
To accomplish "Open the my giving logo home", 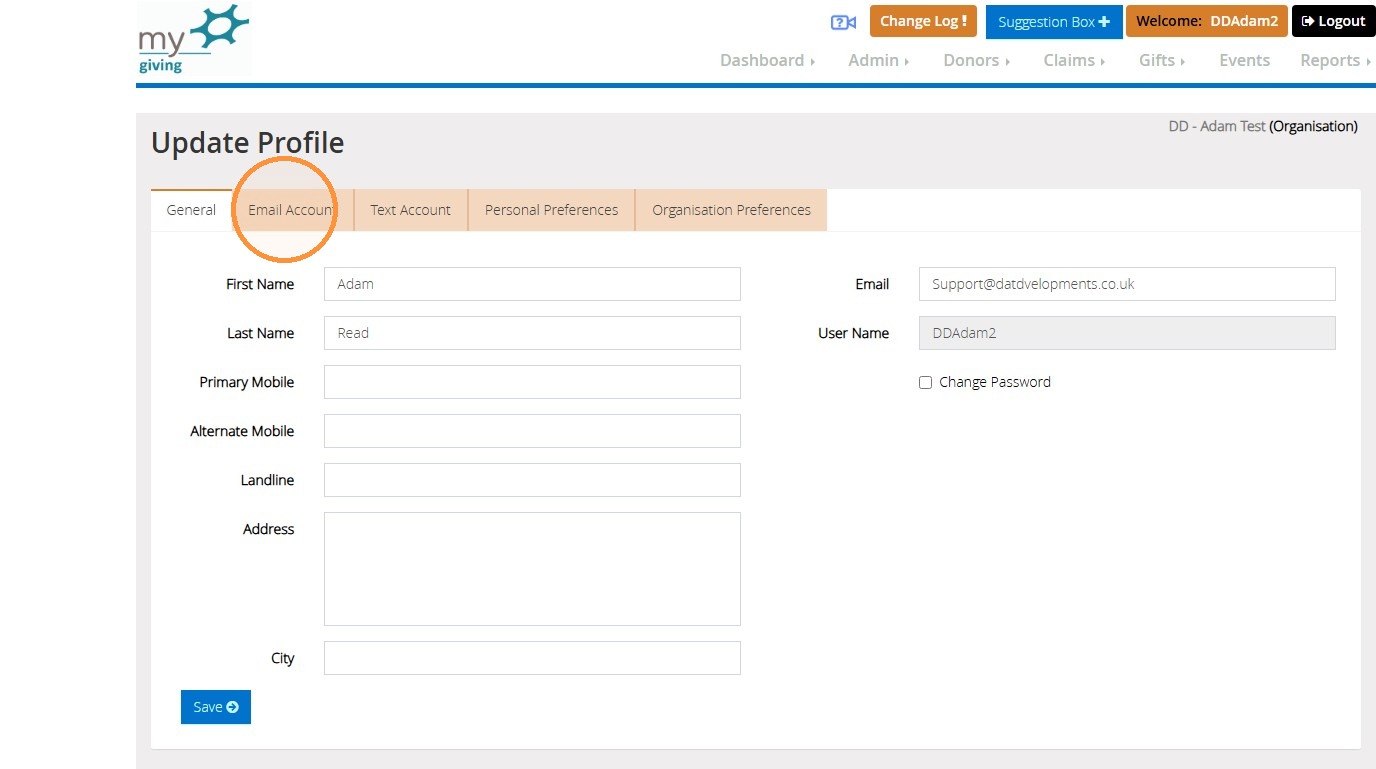I will tap(193, 40).
